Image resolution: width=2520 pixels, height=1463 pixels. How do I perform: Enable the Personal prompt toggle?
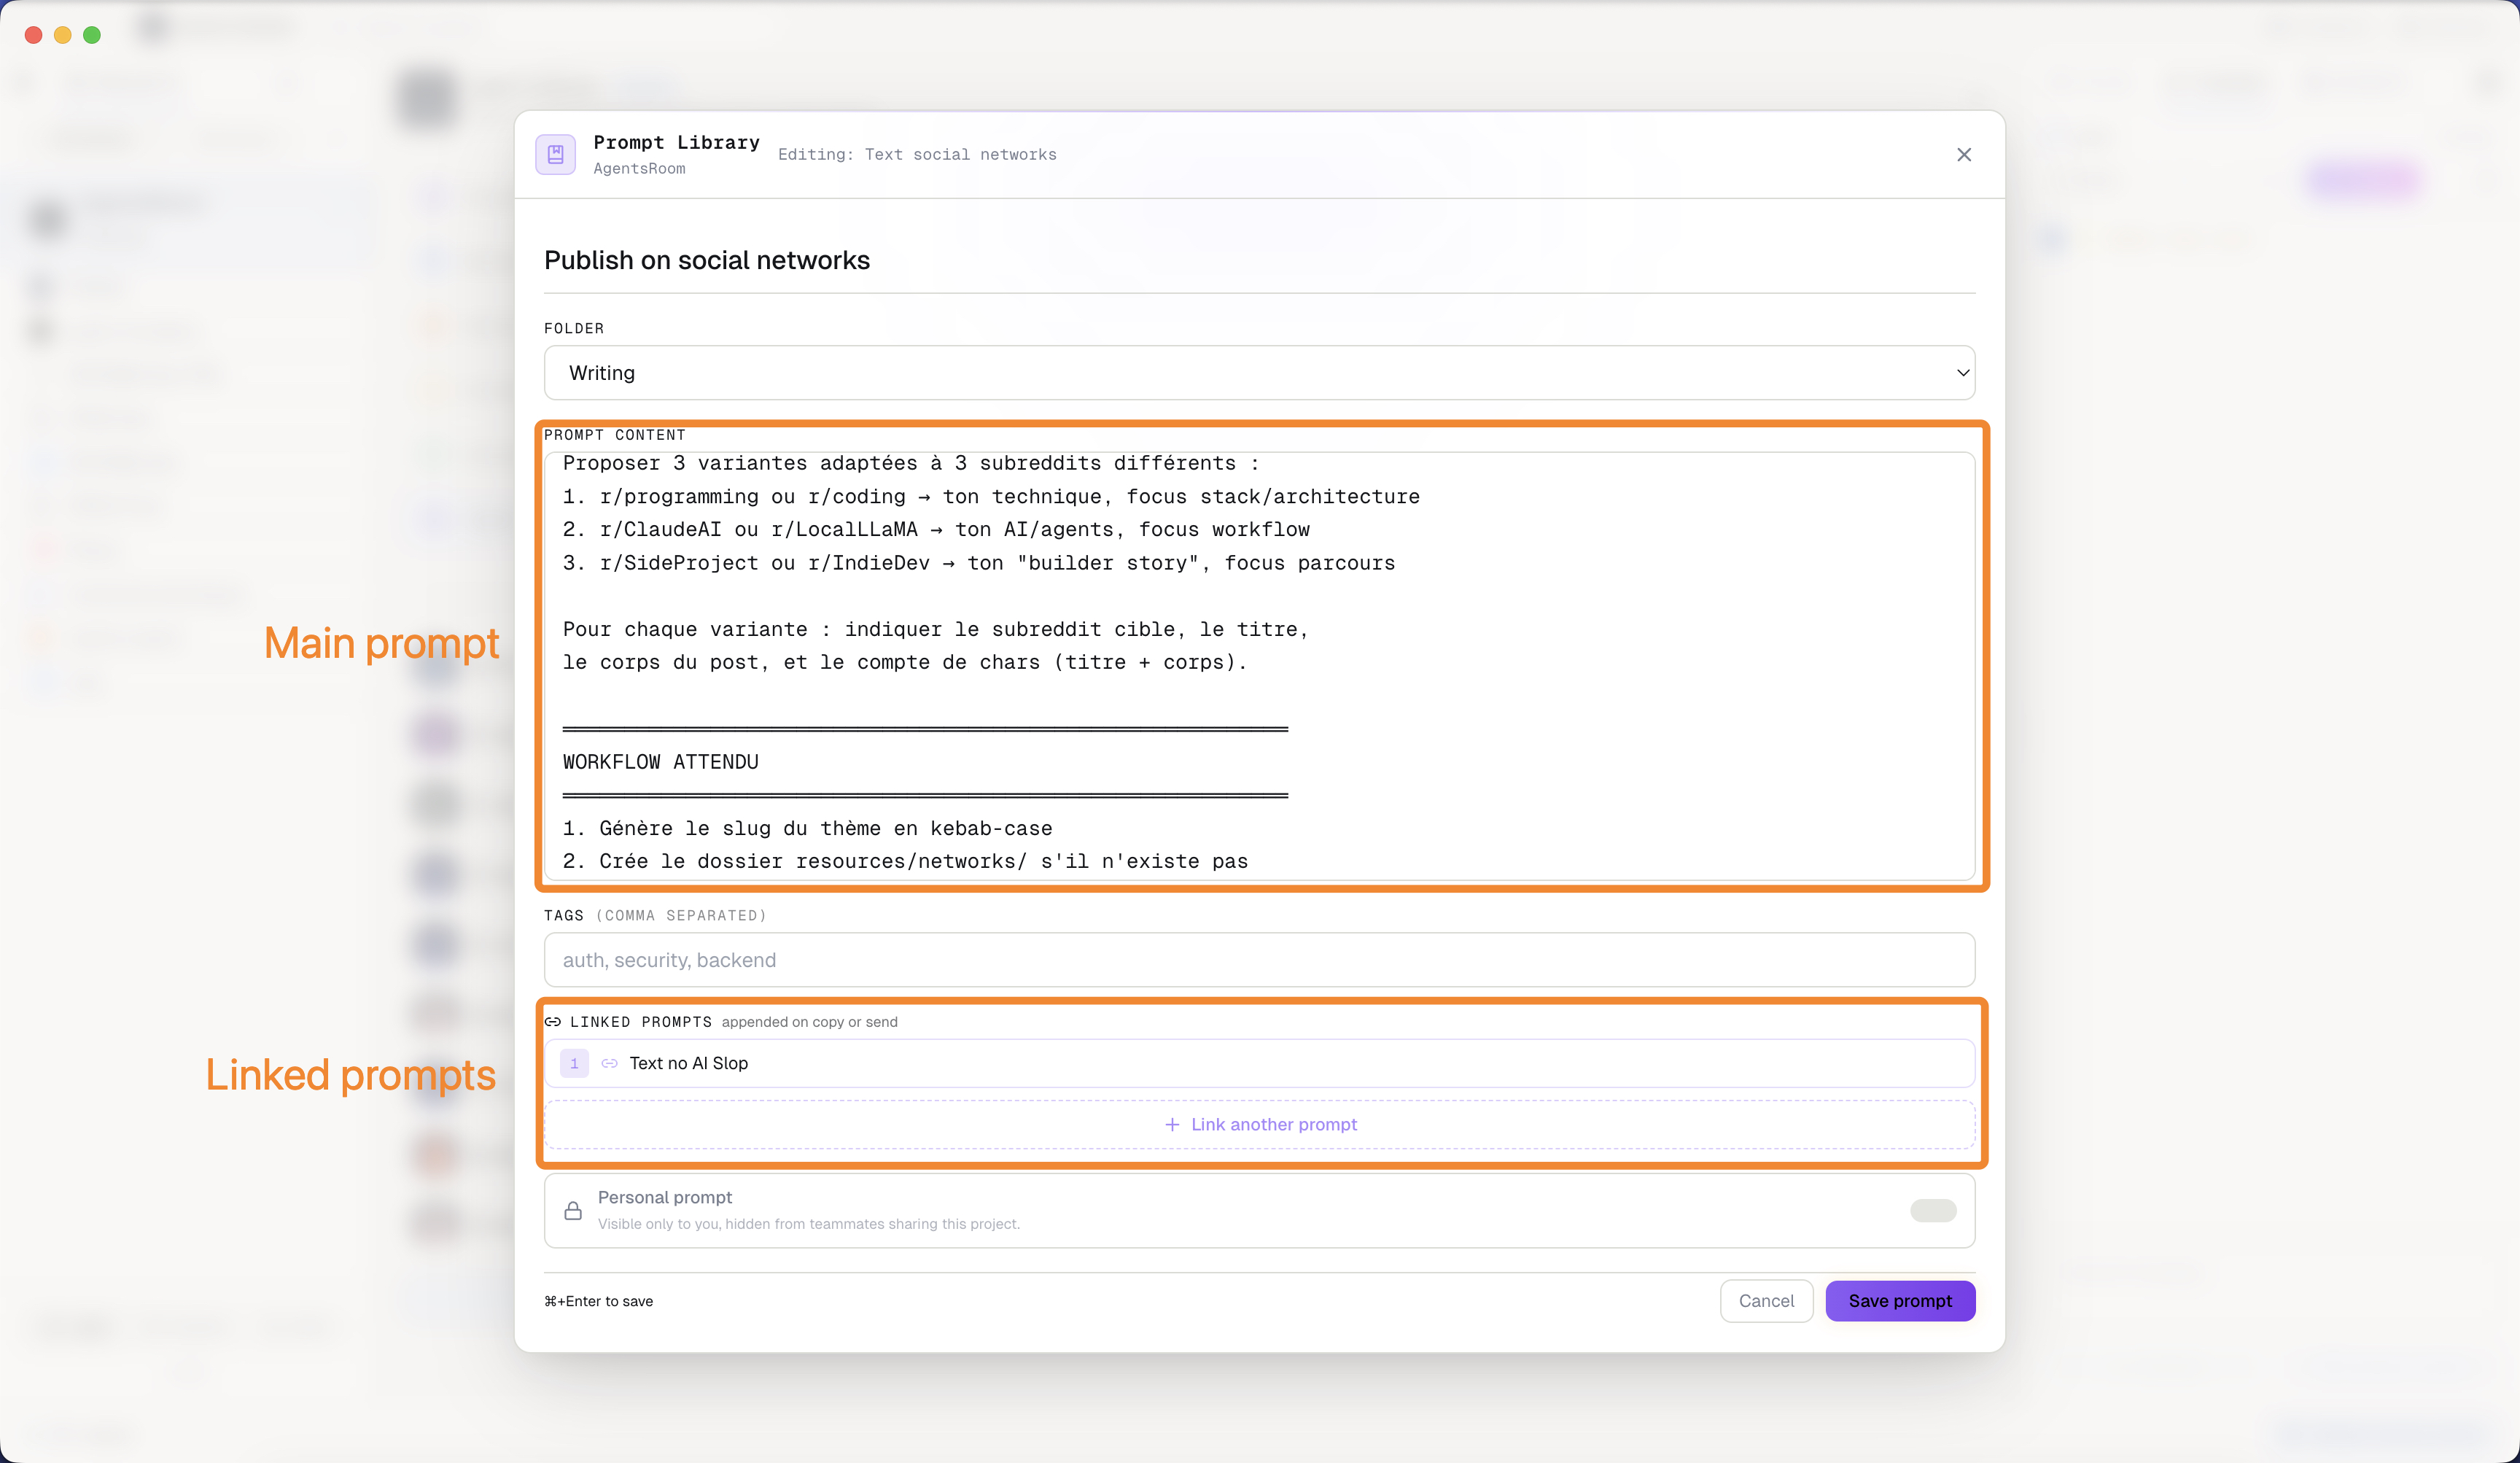click(1932, 1210)
